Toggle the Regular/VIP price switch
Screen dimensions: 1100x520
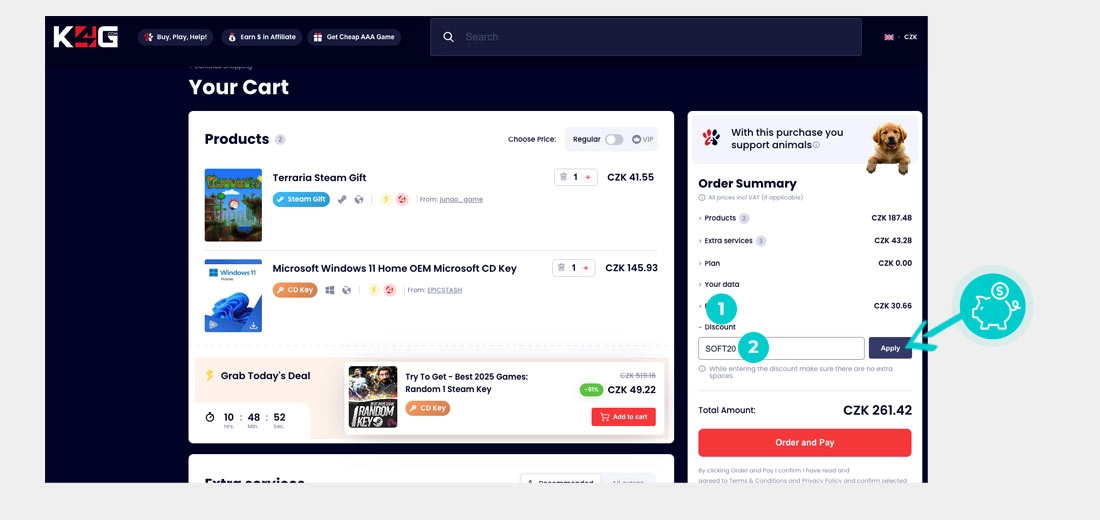pyautogui.click(x=614, y=140)
